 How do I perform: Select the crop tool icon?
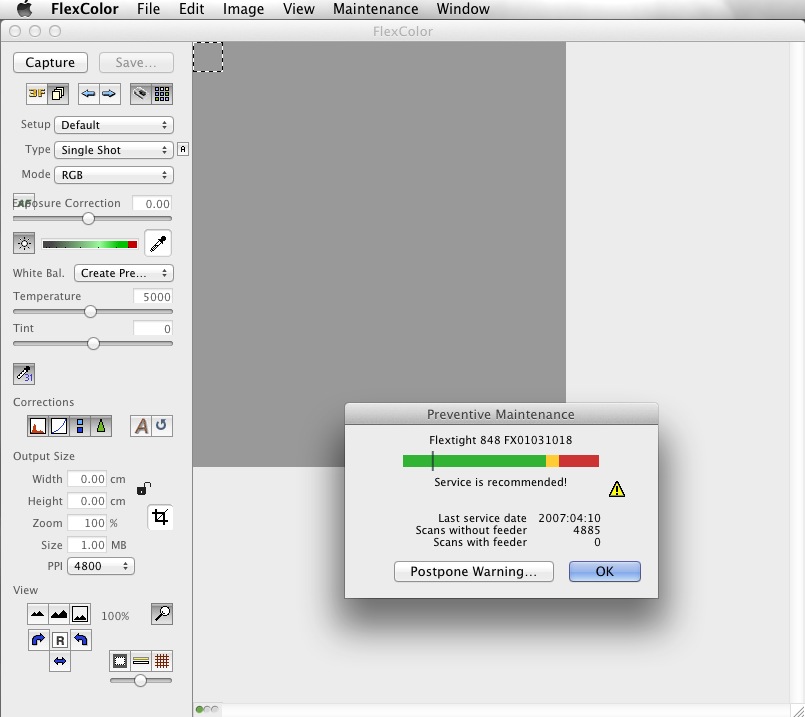160,517
